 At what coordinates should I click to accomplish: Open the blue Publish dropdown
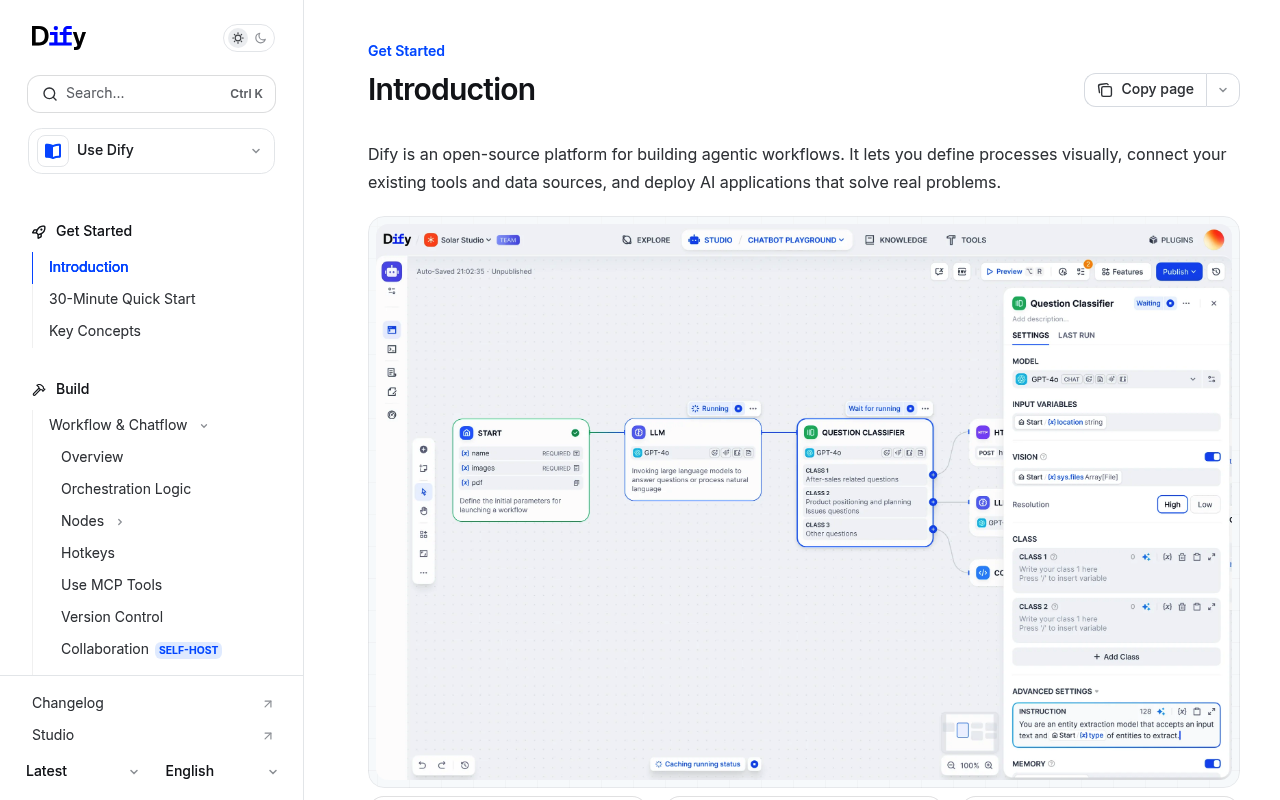tap(1179, 271)
